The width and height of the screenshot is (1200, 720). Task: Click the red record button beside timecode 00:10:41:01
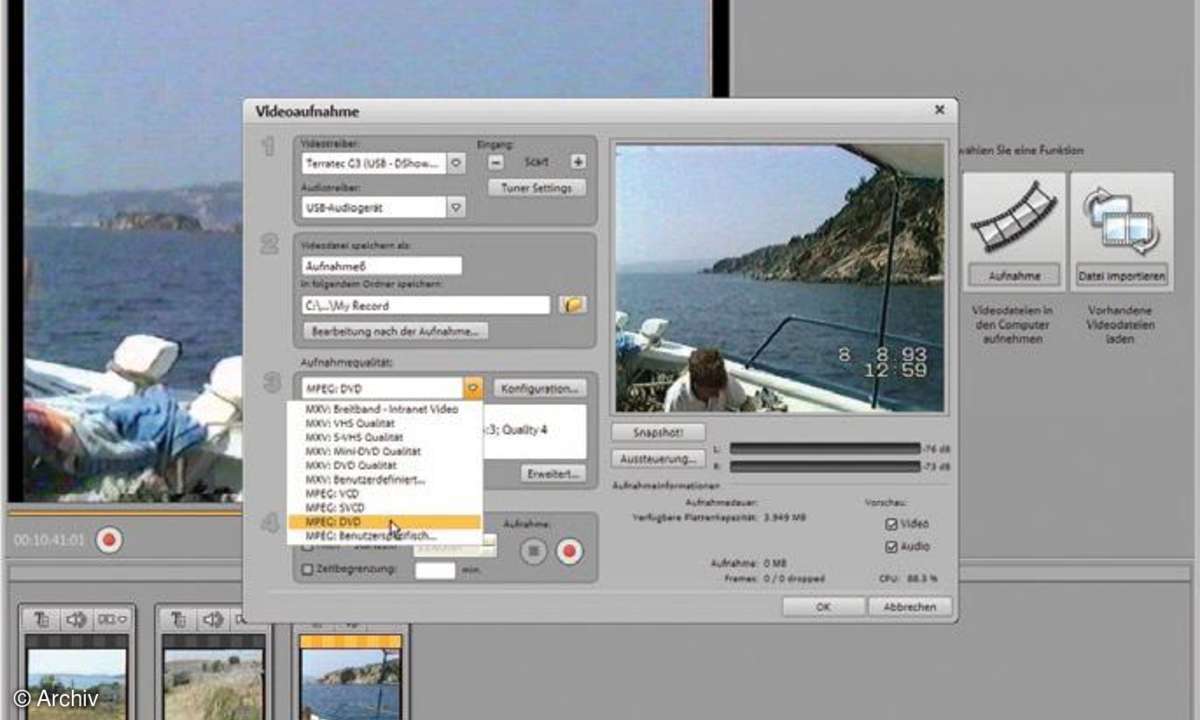pyautogui.click(x=109, y=541)
